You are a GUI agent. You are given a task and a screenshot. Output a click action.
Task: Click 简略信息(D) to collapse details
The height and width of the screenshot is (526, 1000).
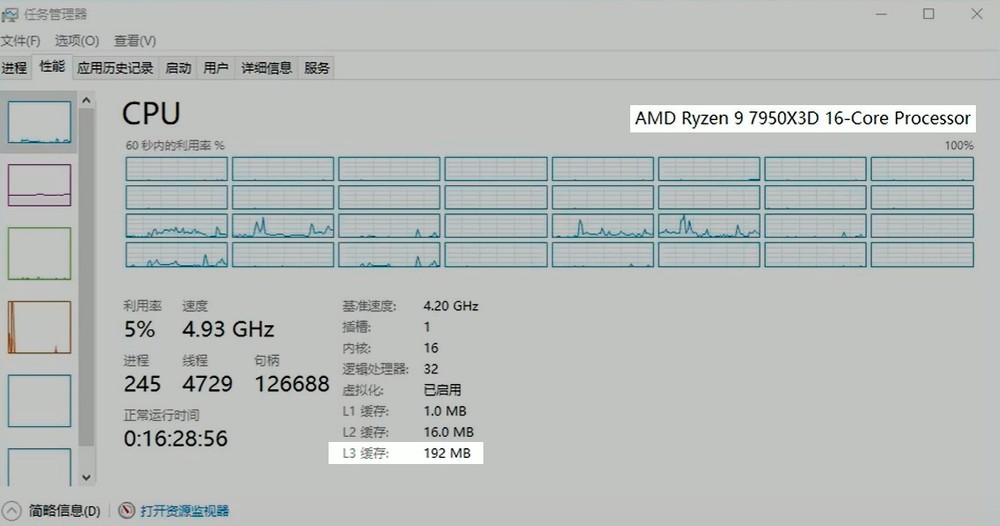[64, 511]
